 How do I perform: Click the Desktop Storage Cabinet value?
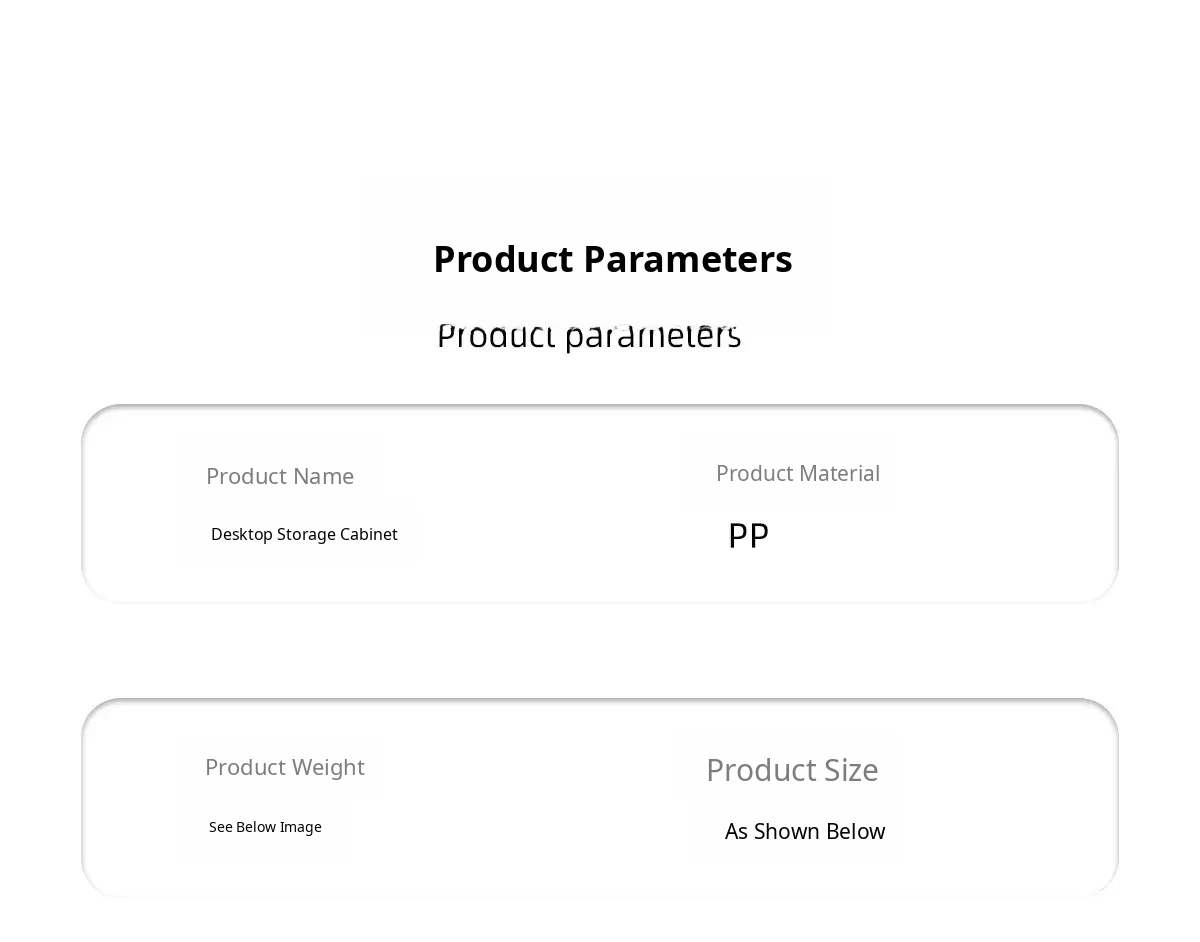(304, 534)
